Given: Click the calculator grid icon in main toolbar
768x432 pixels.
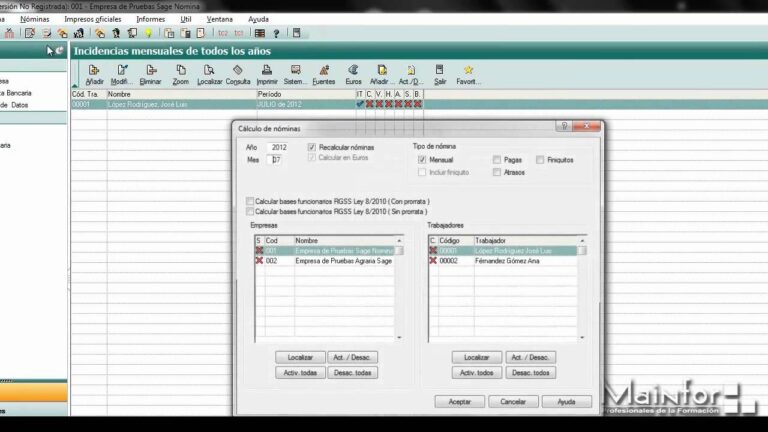Looking at the screenshot, I should (260, 33).
